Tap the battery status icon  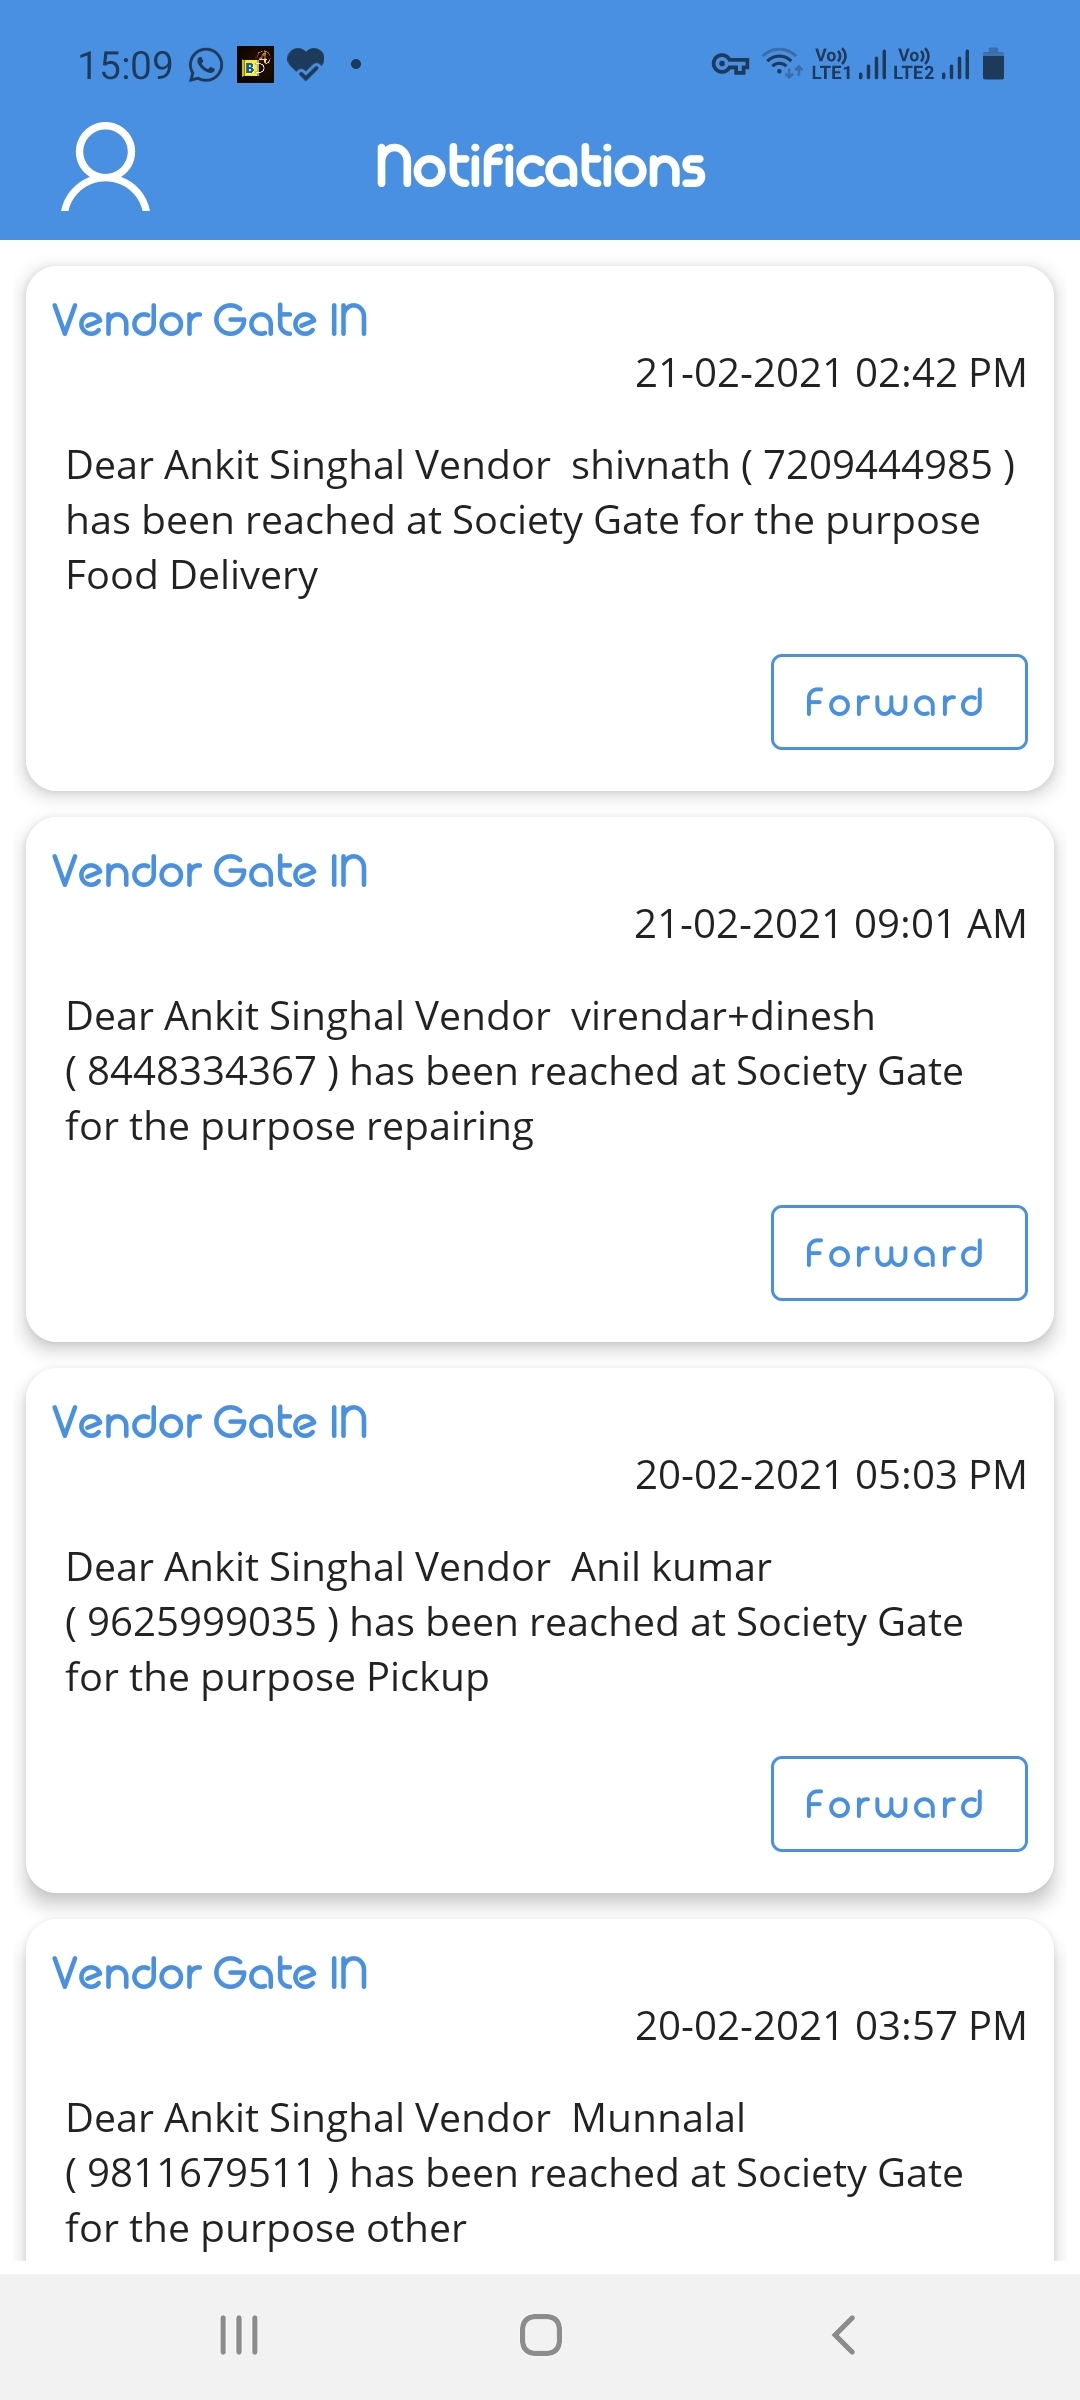tap(993, 65)
